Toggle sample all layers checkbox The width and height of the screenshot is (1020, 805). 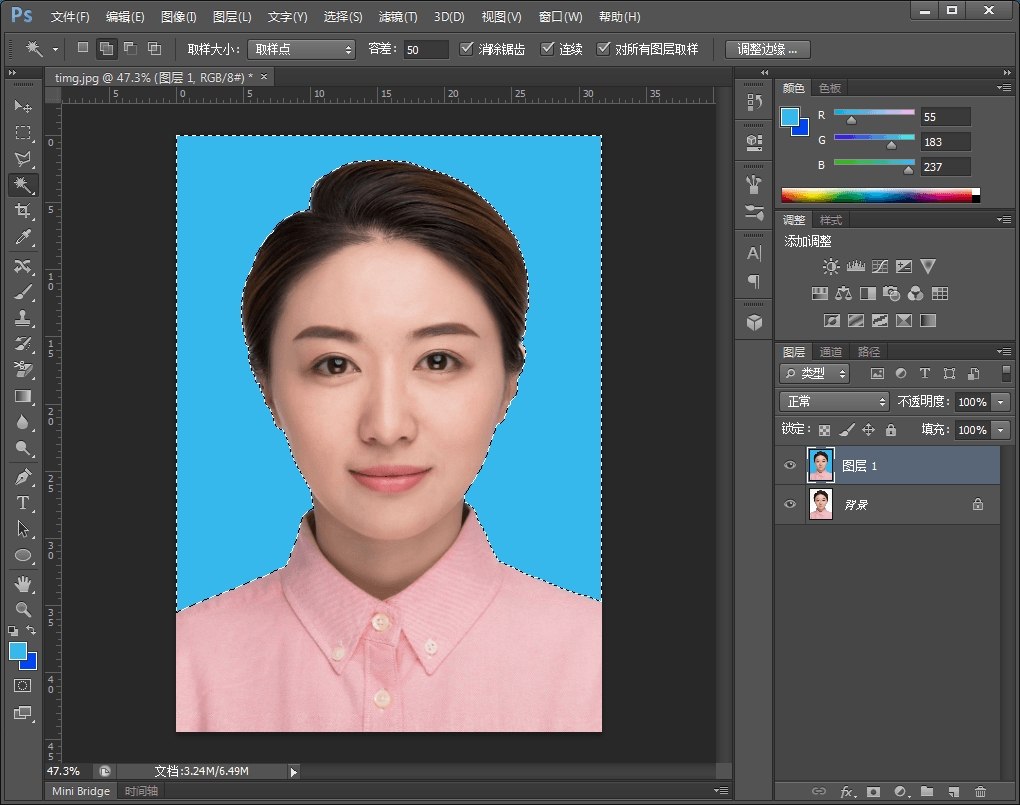point(604,49)
